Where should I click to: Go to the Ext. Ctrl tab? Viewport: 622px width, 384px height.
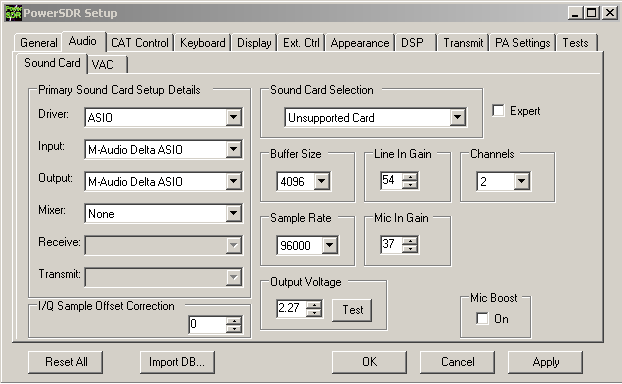[x=301, y=43]
